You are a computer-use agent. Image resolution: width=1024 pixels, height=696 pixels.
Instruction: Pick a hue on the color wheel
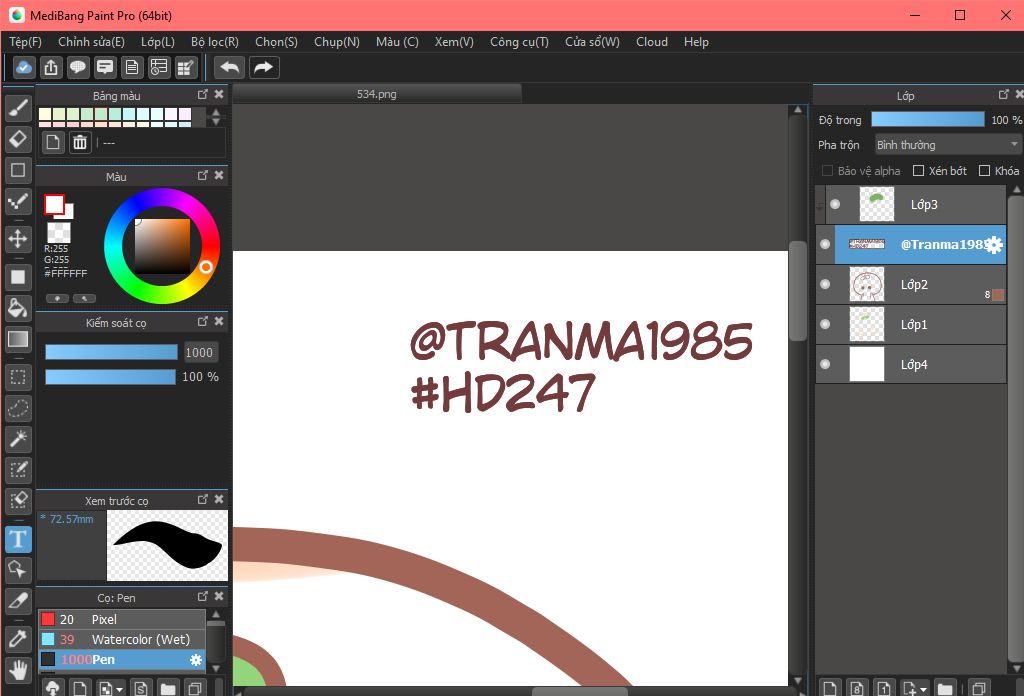[x=162, y=245]
